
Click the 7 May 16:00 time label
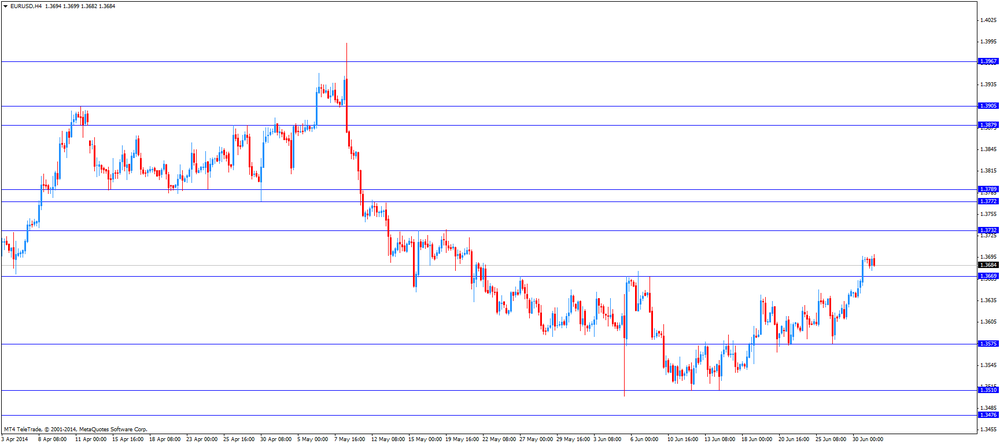coord(349,439)
